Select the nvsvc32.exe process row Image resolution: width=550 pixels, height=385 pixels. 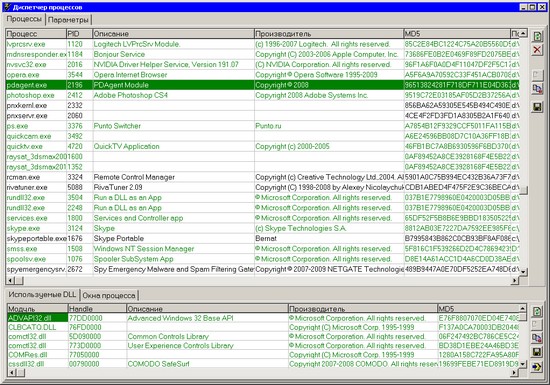pos(262,65)
